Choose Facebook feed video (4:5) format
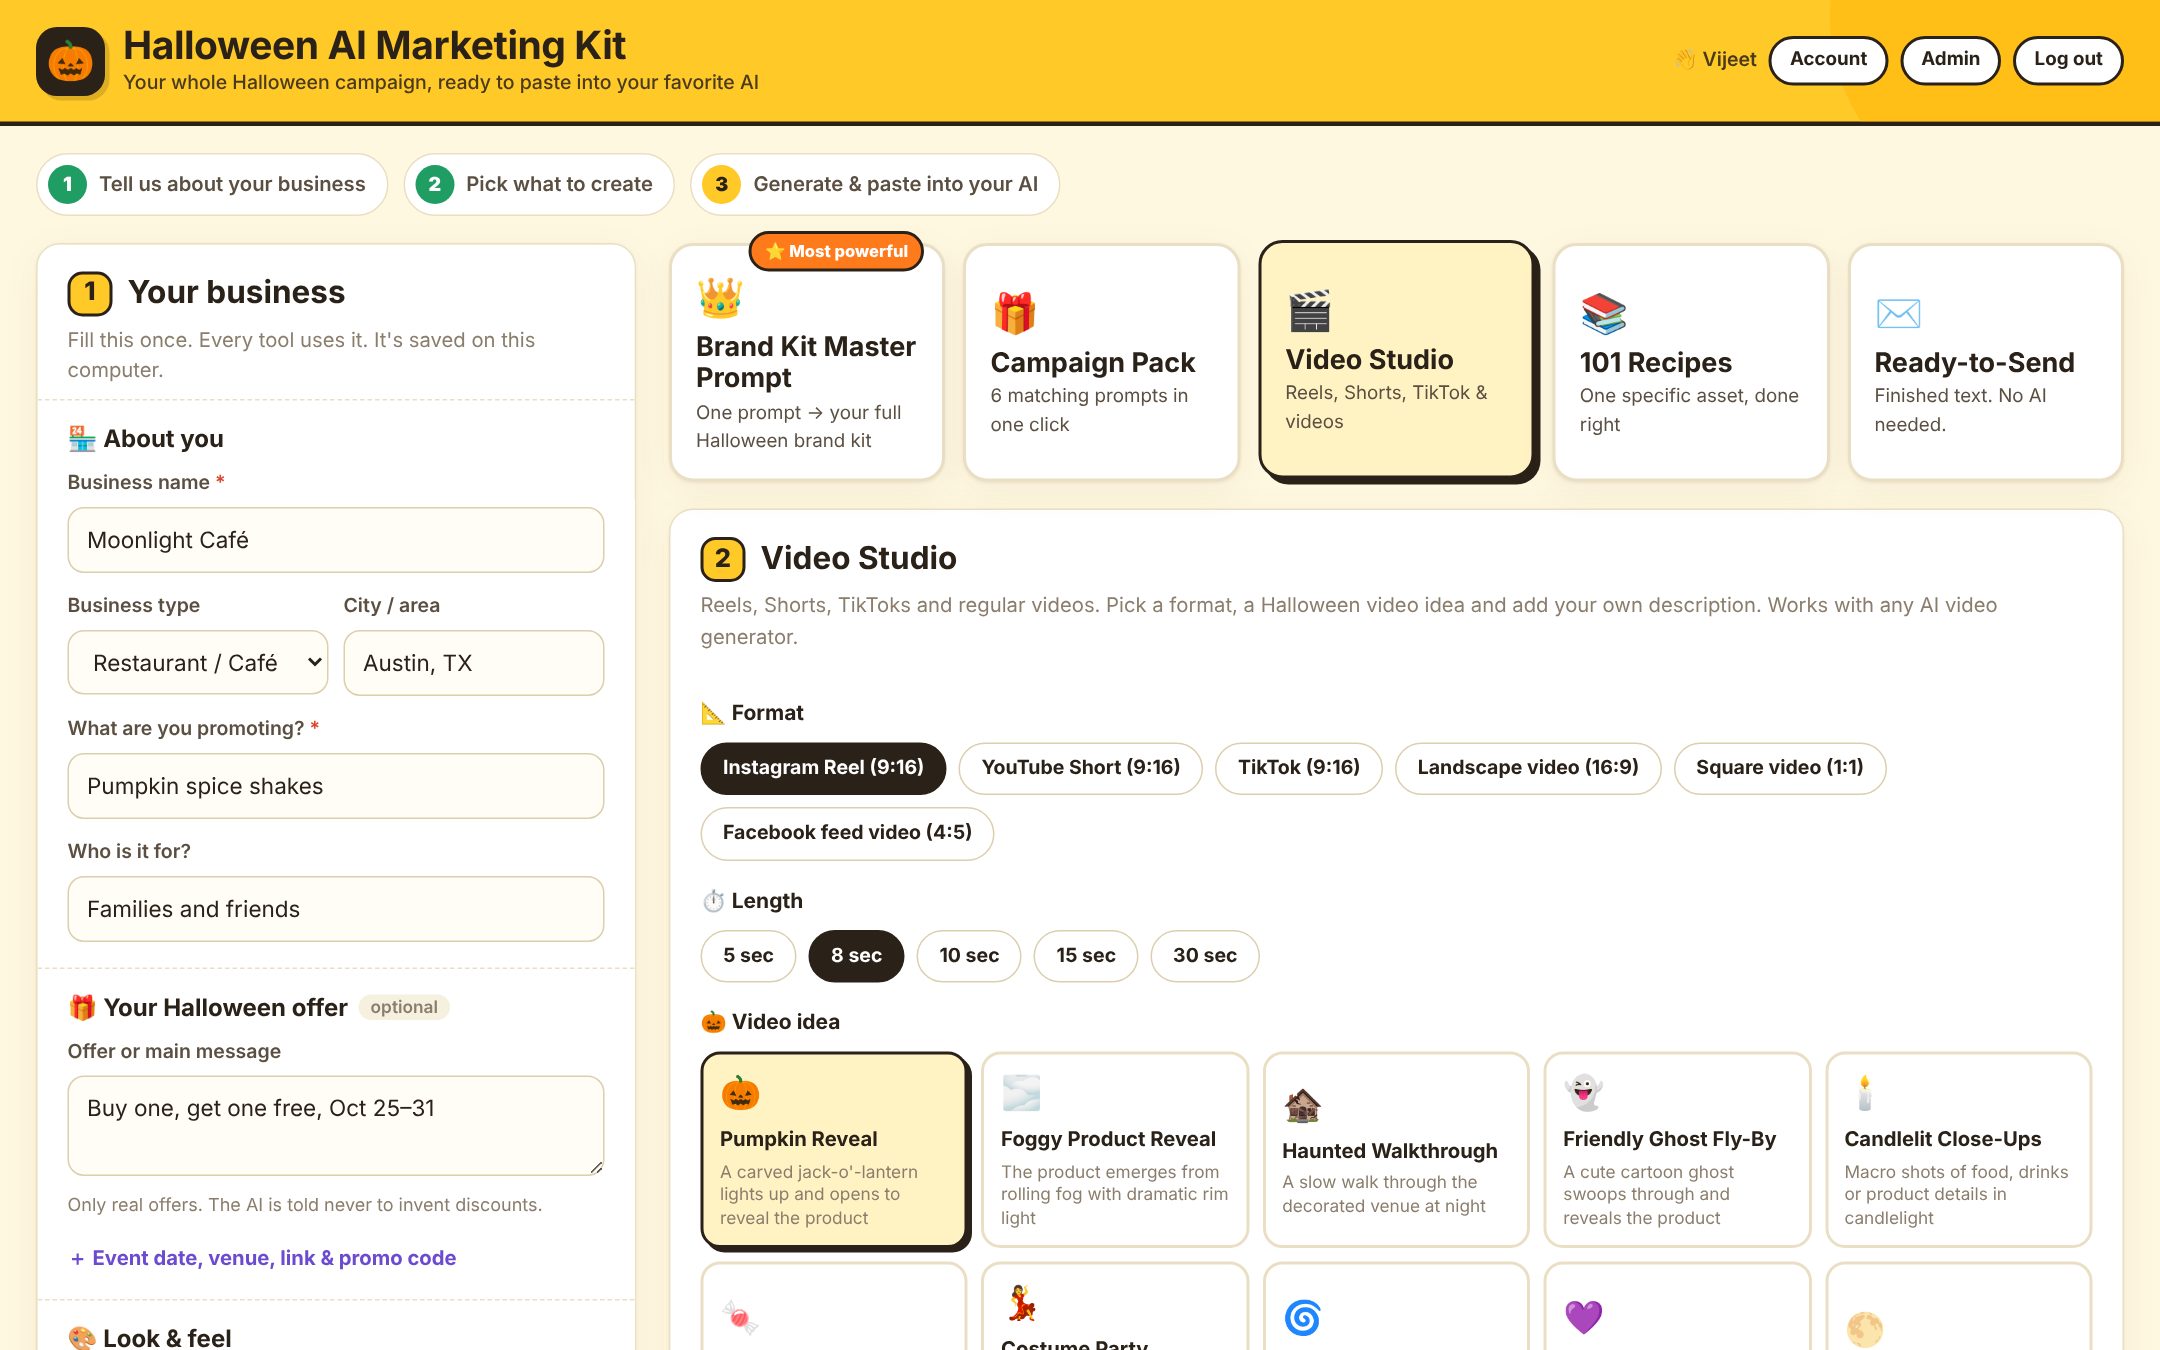The width and height of the screenshot is (2160, 1350). point(847,833)
